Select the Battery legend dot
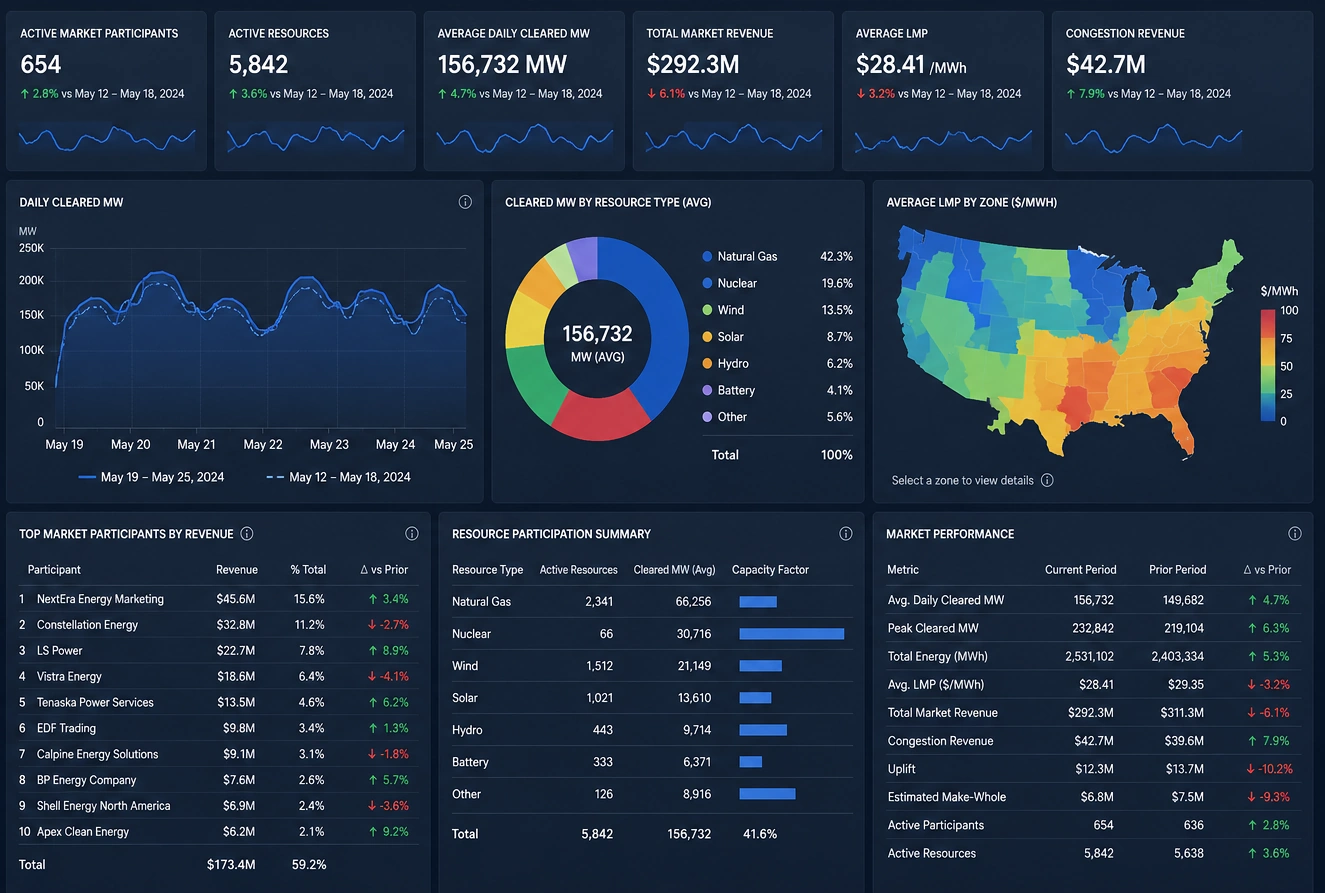The width and height of the screenshot is (1325, 893). pos(708,390)
